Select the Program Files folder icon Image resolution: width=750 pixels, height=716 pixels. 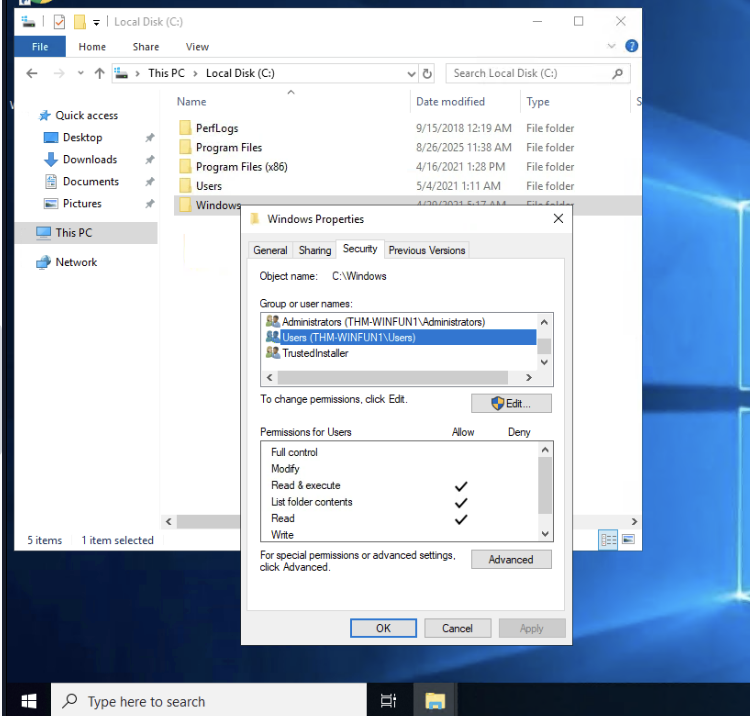tap(185, 147)
